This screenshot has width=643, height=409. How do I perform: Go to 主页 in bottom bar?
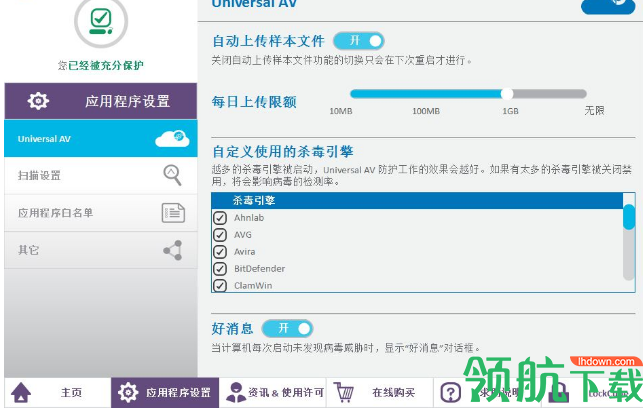[58, 393]
